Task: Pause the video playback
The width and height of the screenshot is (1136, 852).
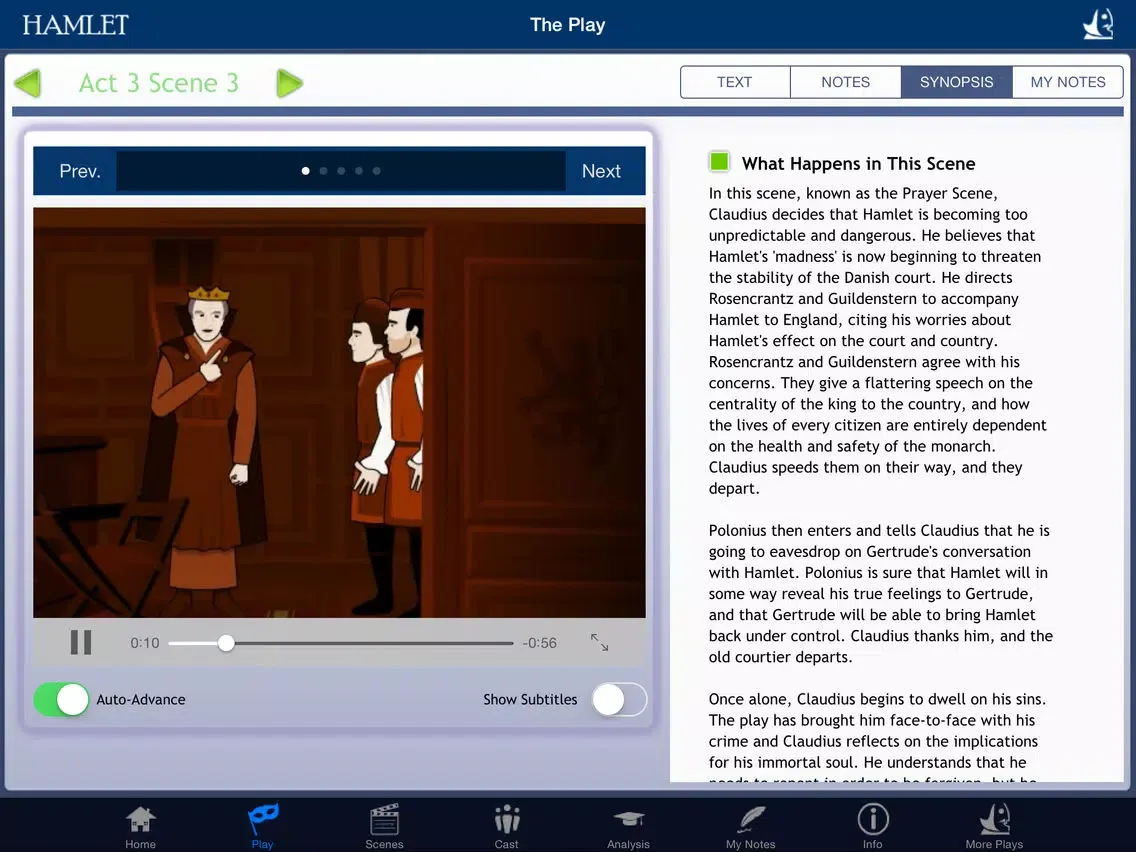Action: tap(81, 642)
